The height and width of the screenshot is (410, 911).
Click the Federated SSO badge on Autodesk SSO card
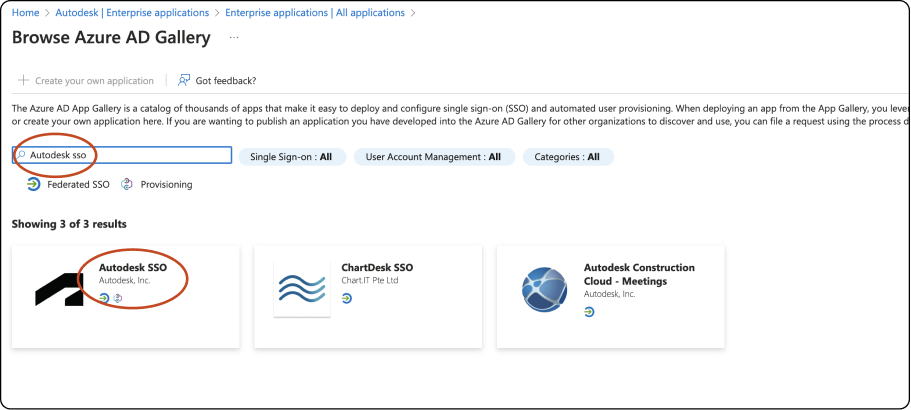(x=104, y=298)
